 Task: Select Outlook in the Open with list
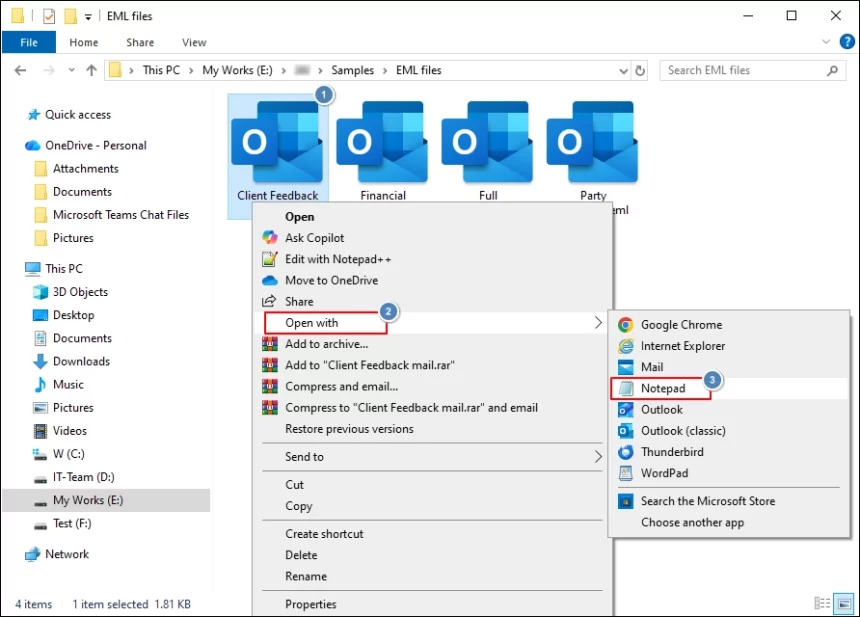(x=661, y=410)
